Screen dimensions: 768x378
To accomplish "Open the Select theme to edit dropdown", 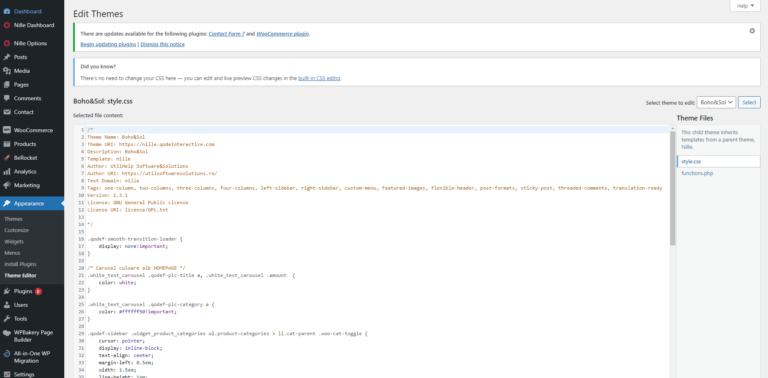I will click(716, 102).
